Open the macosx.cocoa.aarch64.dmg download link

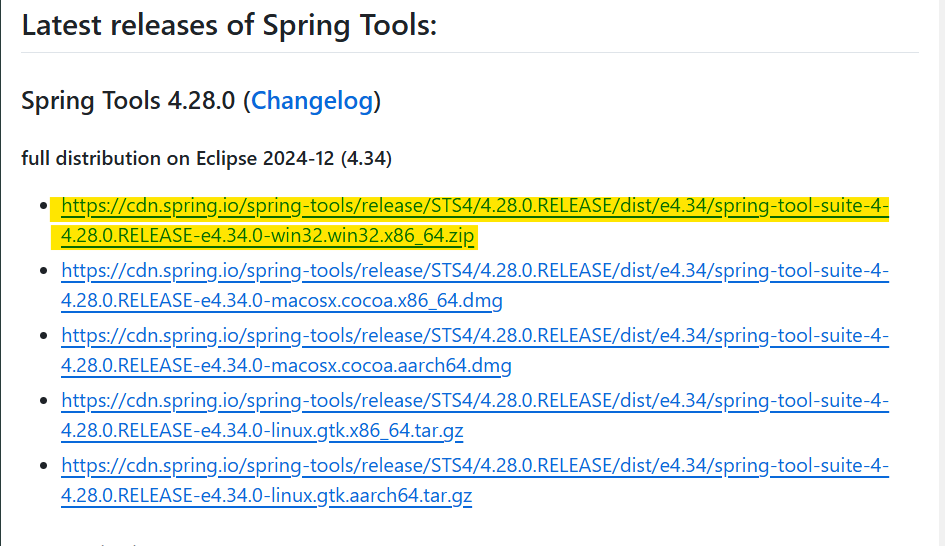point(475,351)
